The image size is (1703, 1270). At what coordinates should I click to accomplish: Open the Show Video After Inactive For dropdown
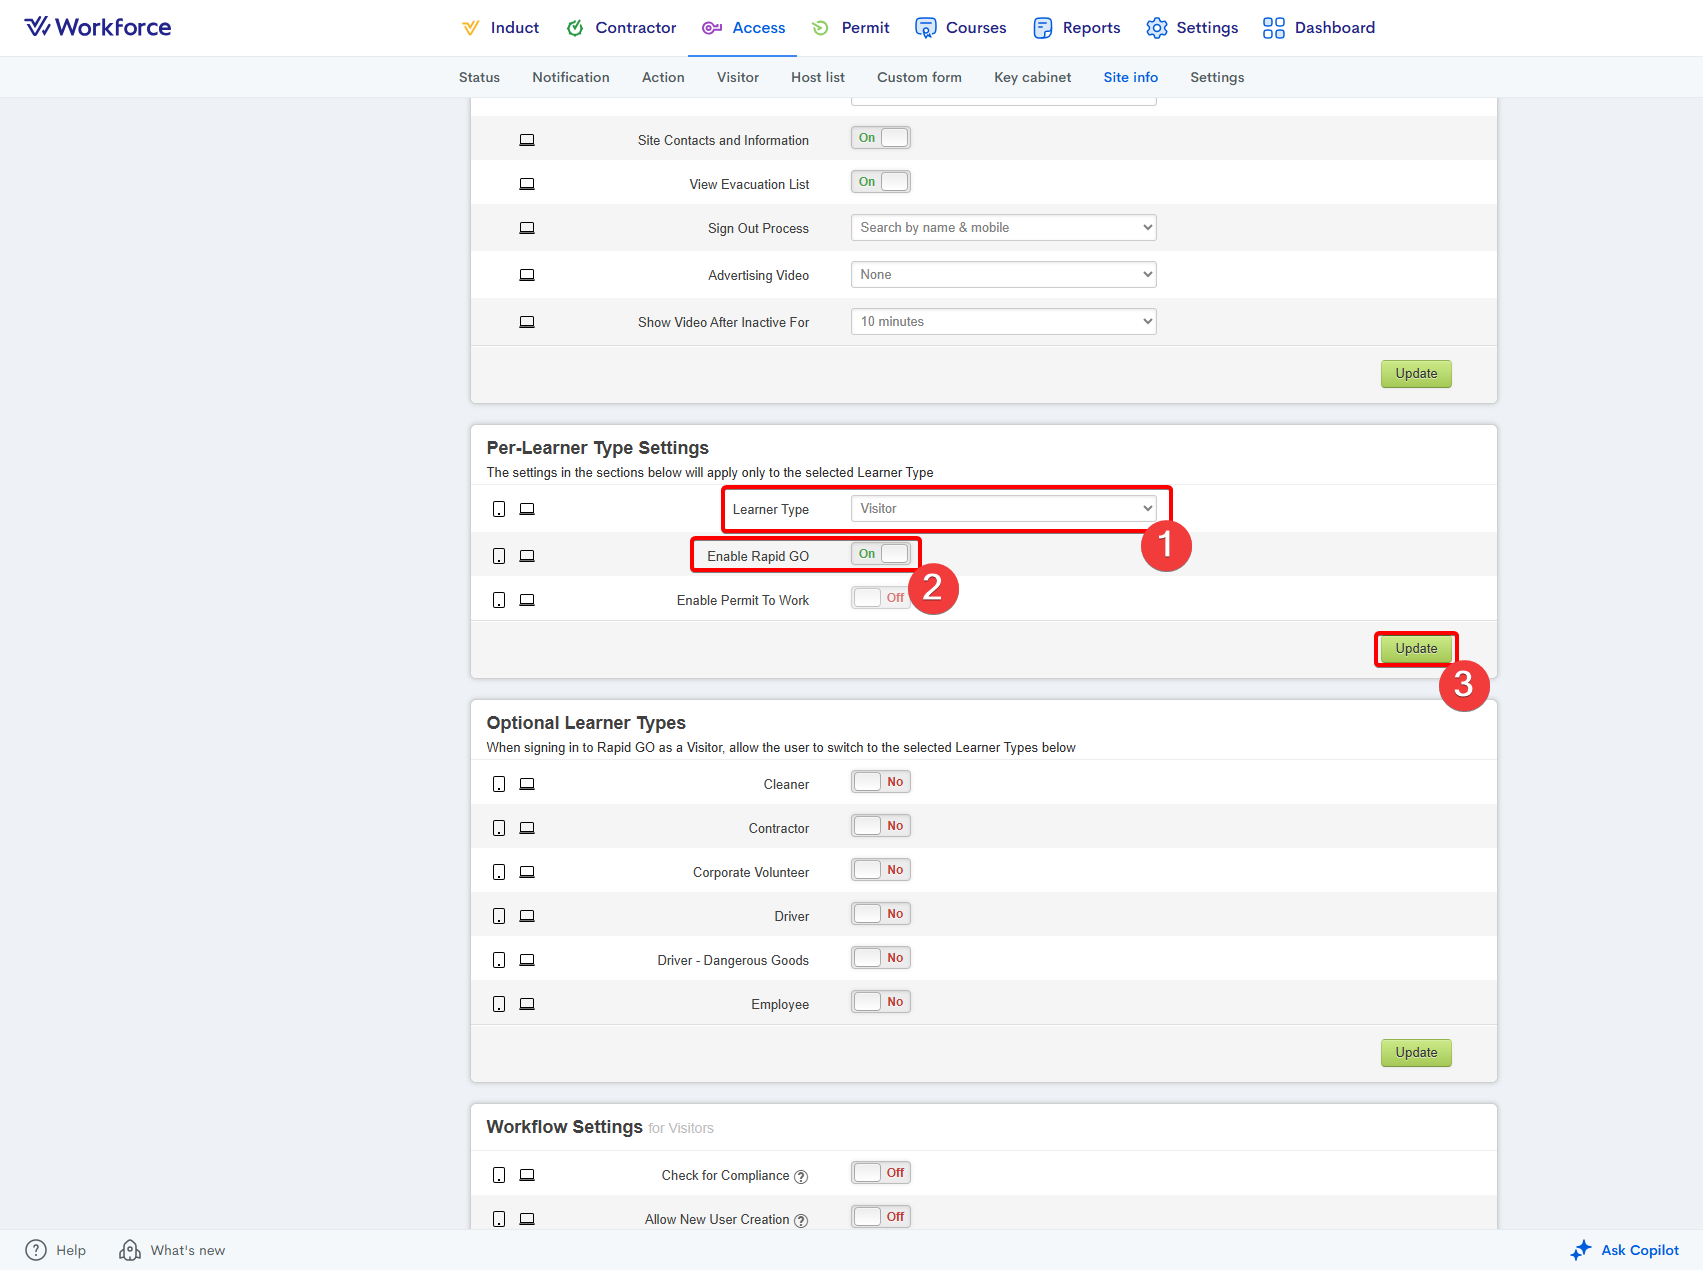click(1003, 322)
